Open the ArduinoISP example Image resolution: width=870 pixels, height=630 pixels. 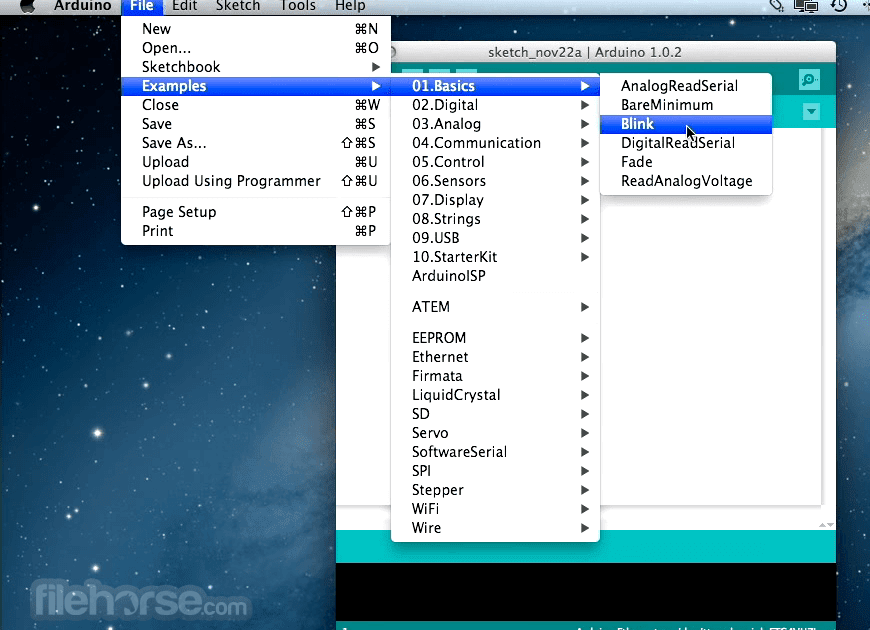[x=495, y=276]
